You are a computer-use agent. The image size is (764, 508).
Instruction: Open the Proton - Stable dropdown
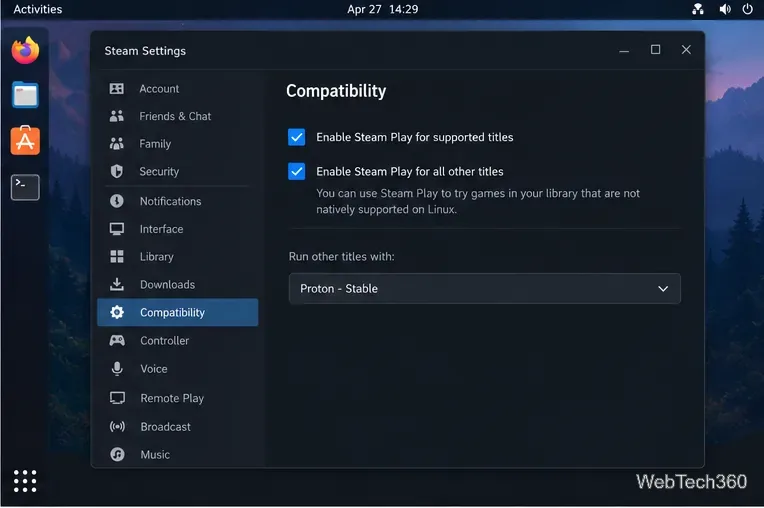(484, 289)
